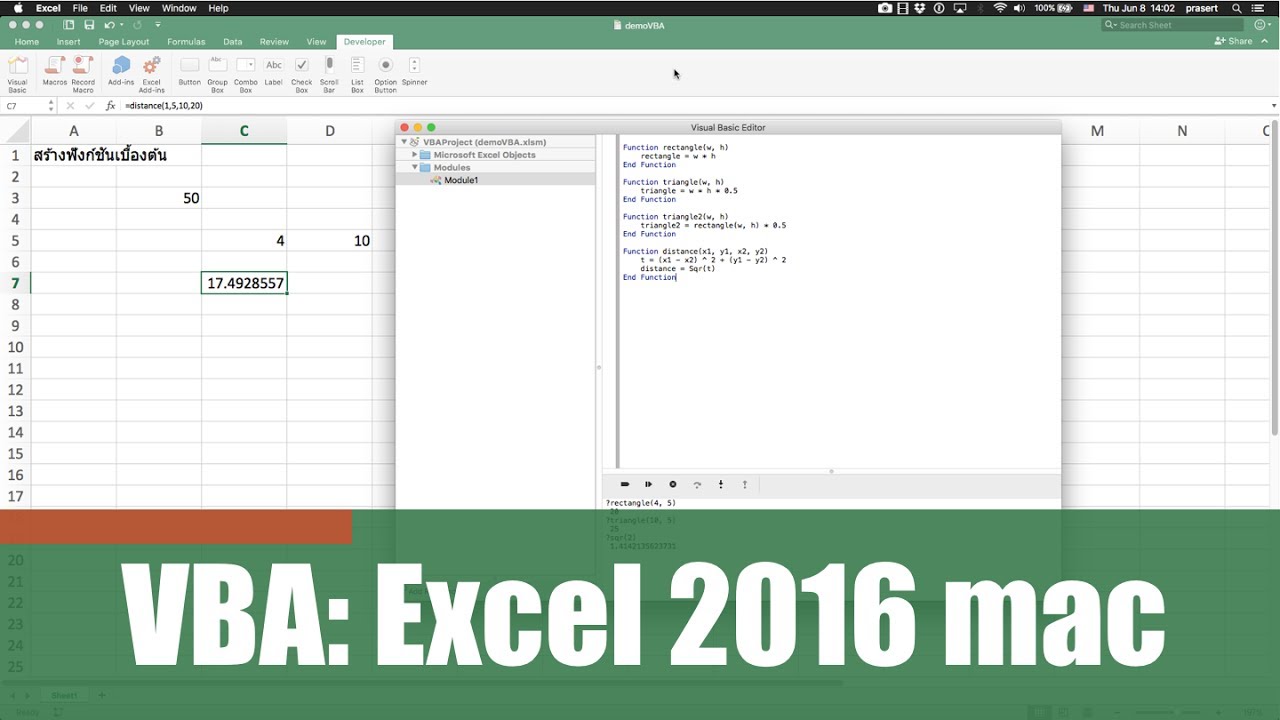Click the Name Box stepper arrows
Image resolution: width=1280 pixels, height=720 pixels.
[51, 106]
